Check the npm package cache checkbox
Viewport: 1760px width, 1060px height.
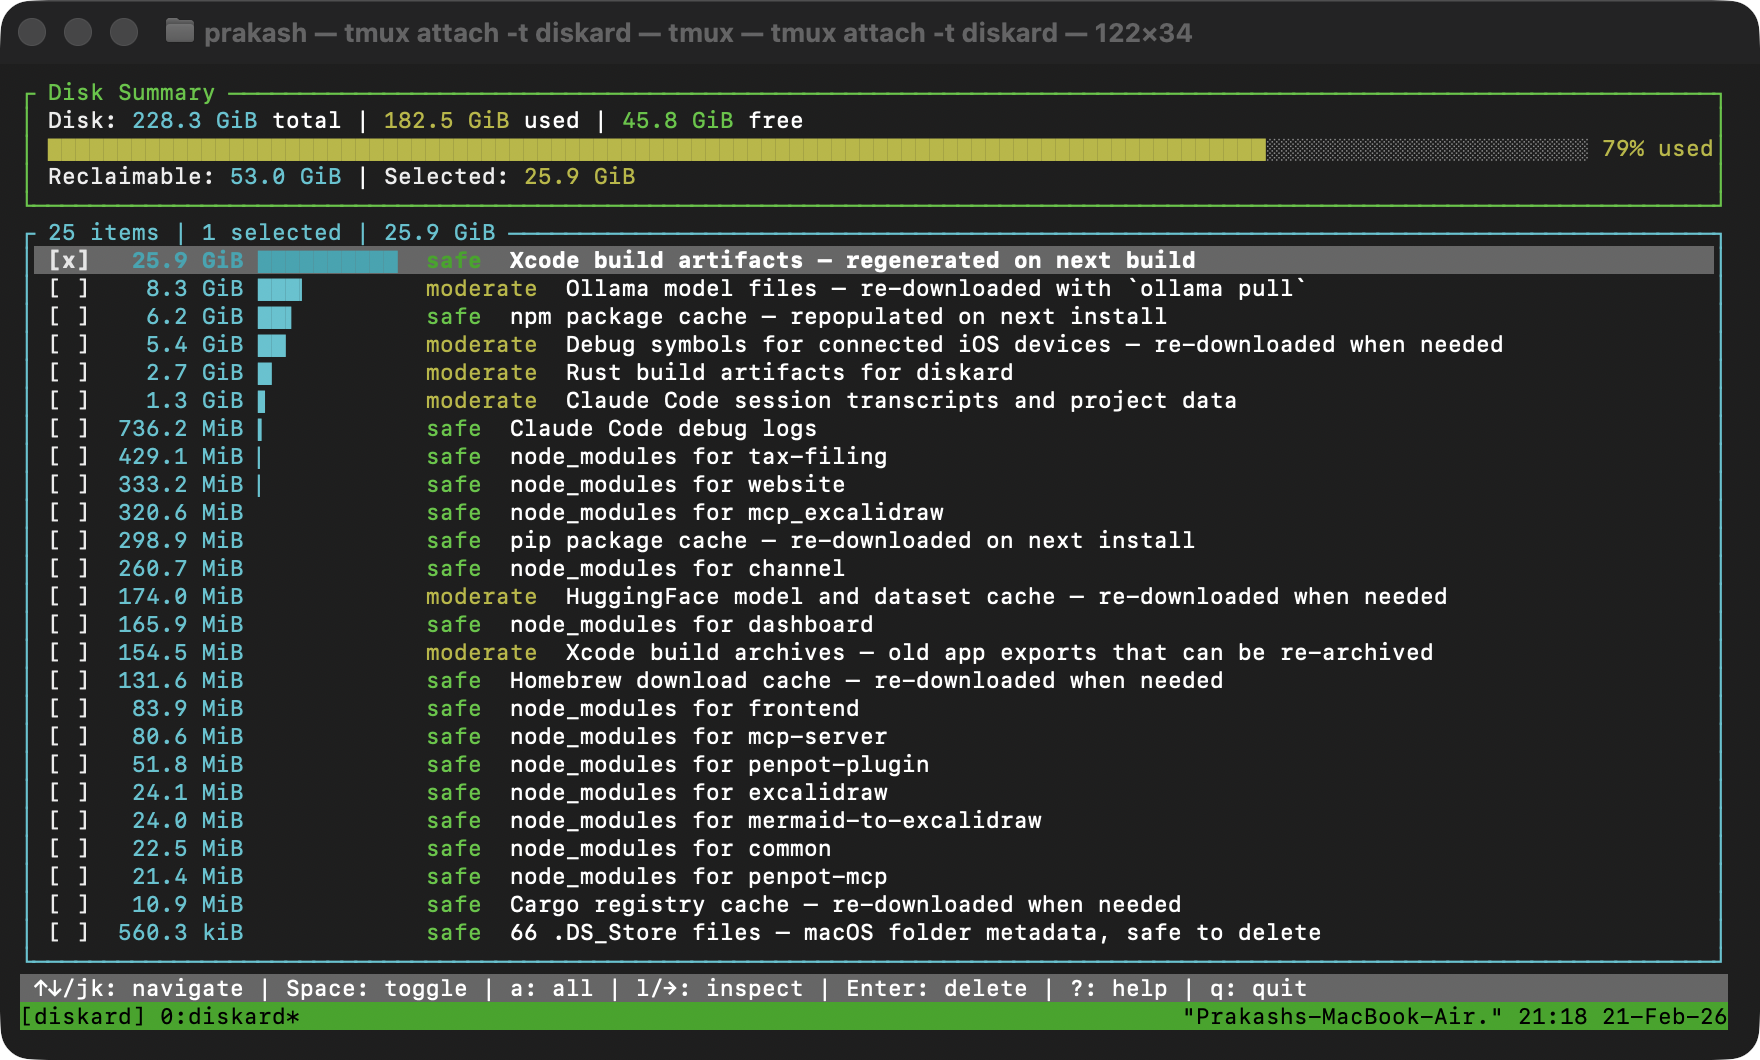(x=69, y=316)
